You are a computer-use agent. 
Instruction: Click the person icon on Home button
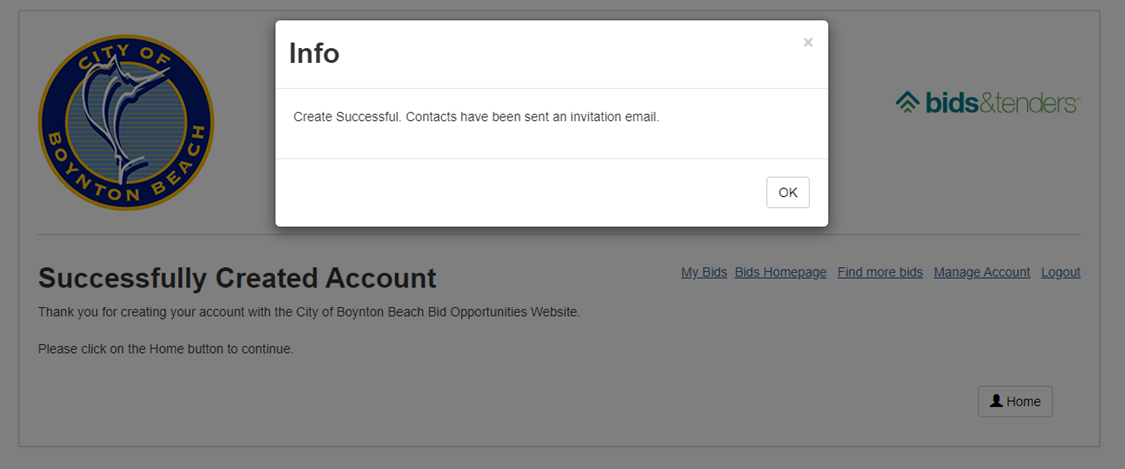pyautogui.click(x=996, y=401)
